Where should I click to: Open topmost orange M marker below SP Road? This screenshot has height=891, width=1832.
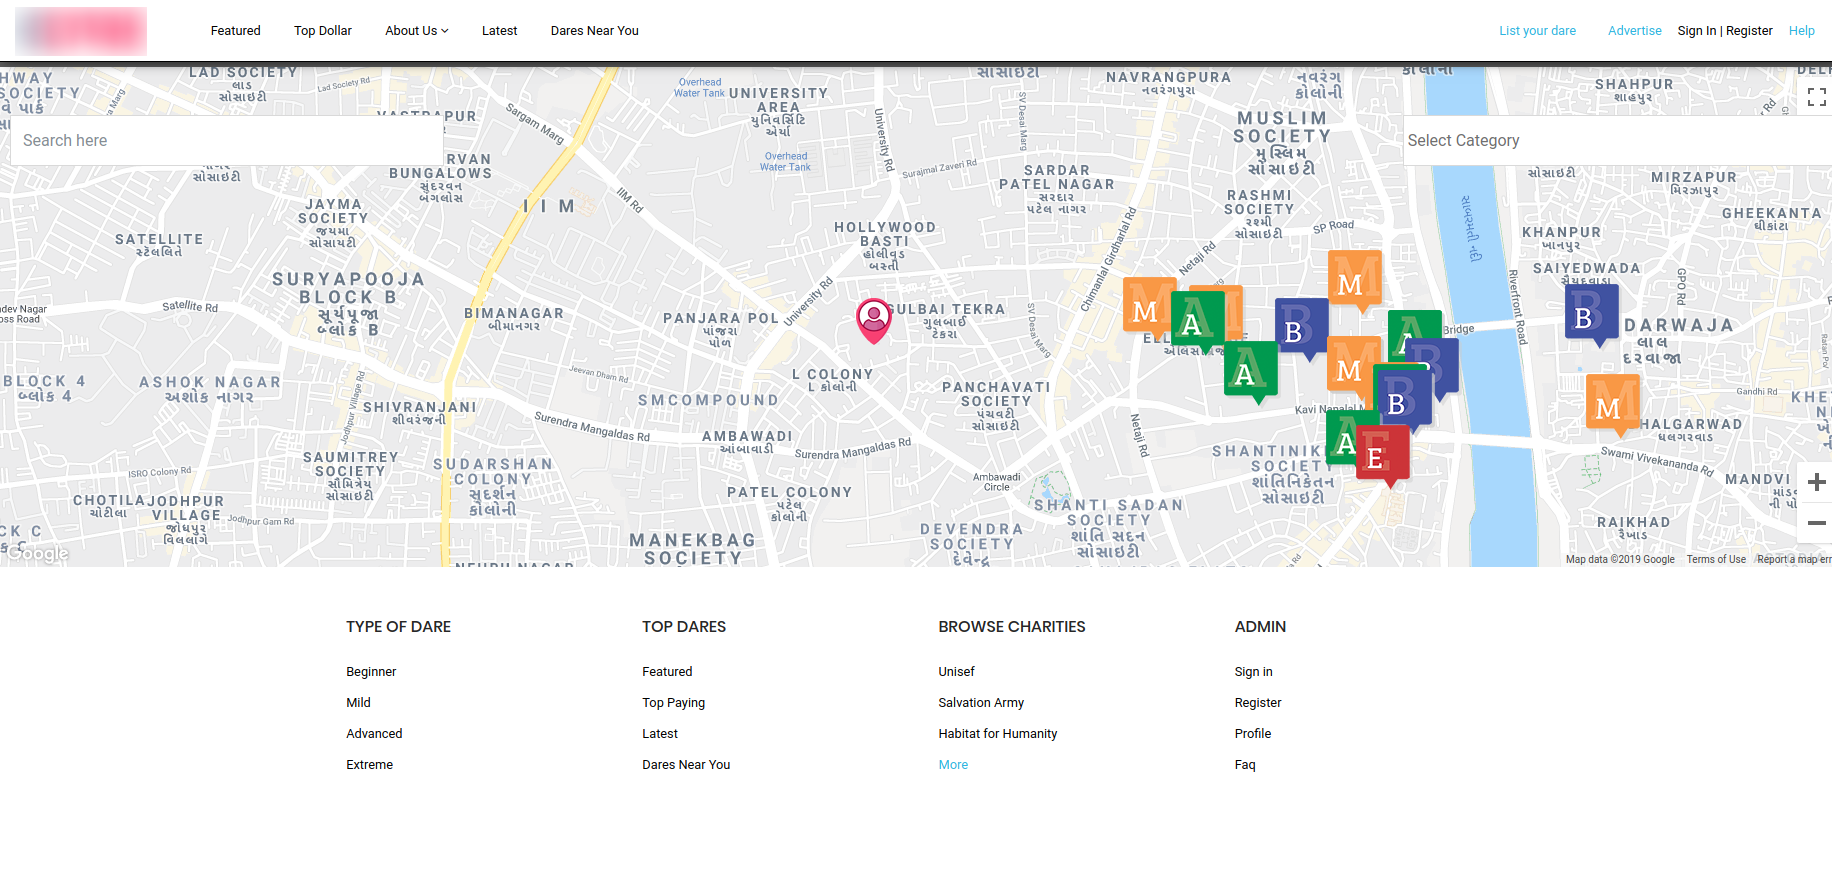pos(1354,280)
